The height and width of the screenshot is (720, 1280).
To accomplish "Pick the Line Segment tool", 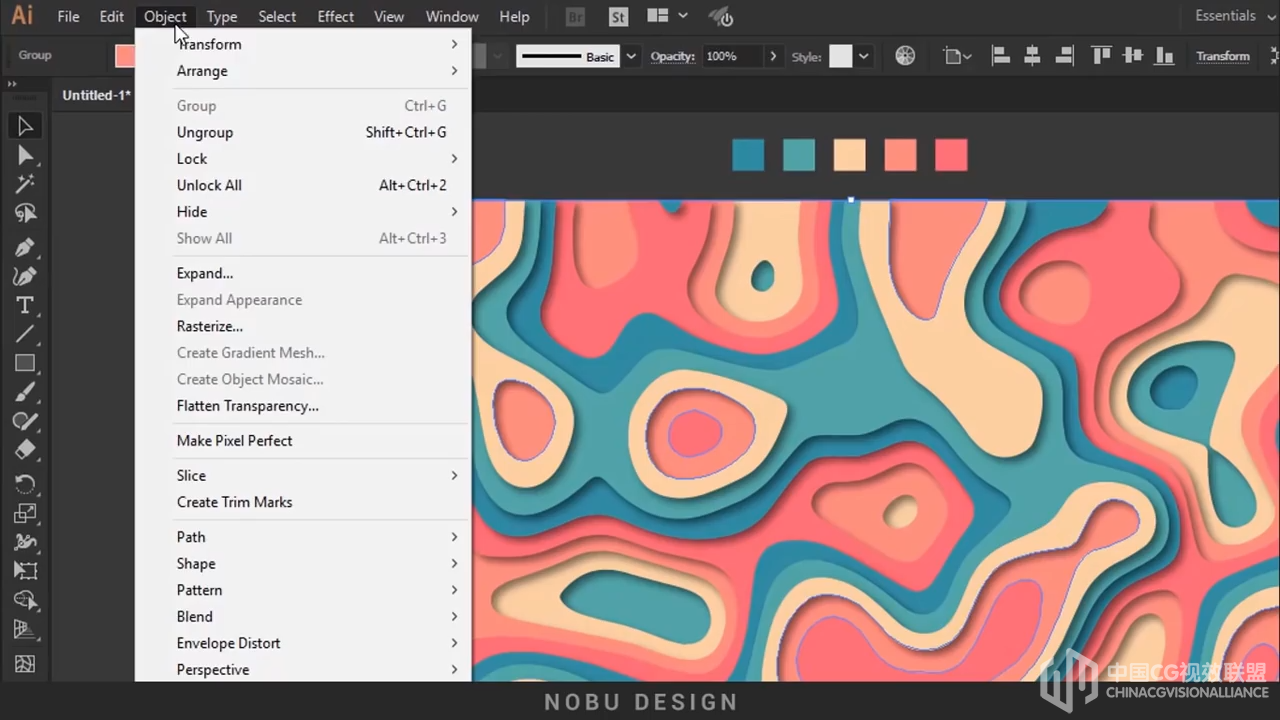I will pos(25,334).
